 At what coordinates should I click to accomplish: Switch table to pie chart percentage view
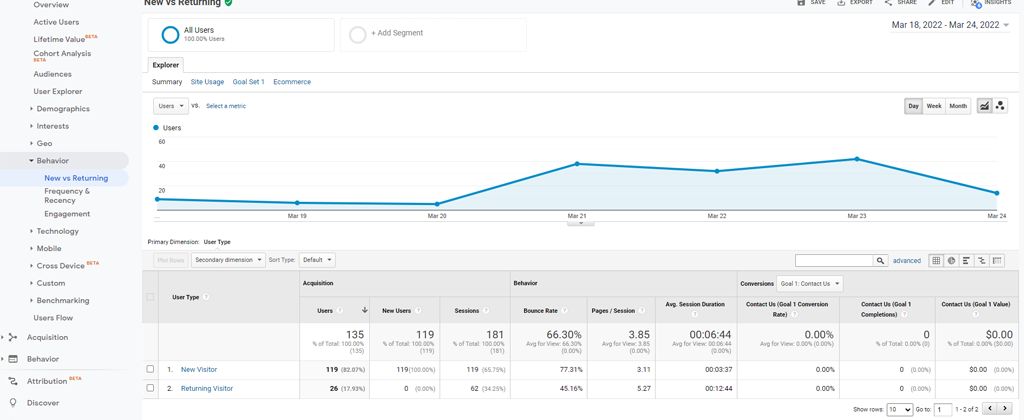tap(951, 260)
